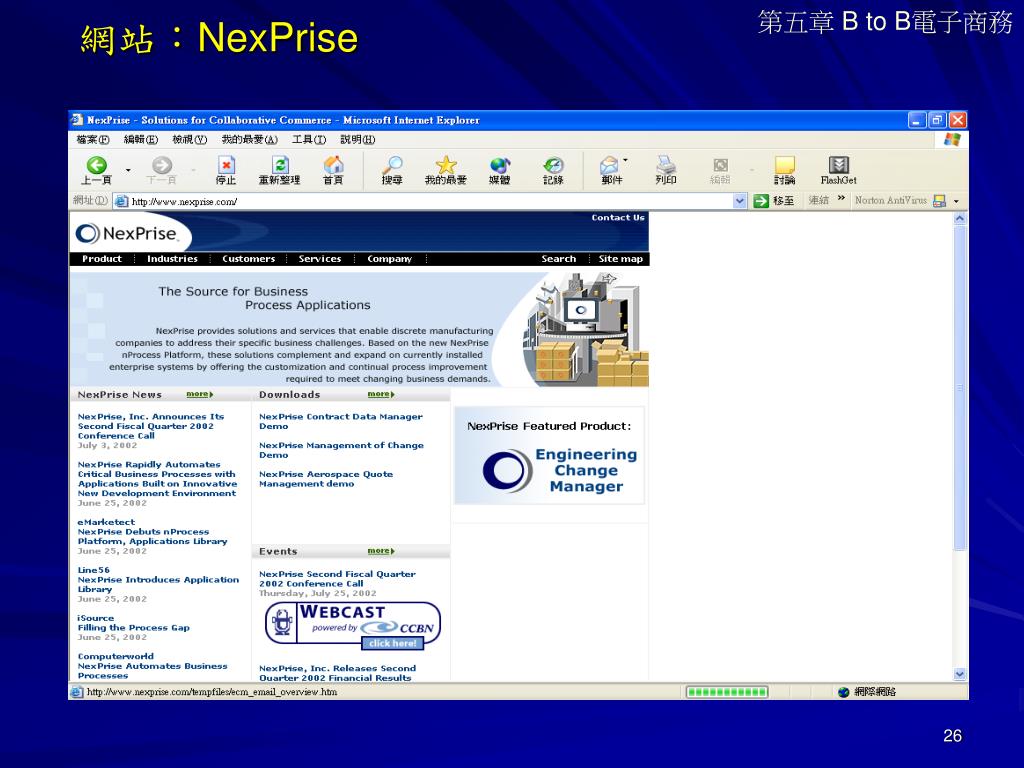The image size is (1024, 768).
Task: Select the Customers navigation tab
Action: pos(249,259)
